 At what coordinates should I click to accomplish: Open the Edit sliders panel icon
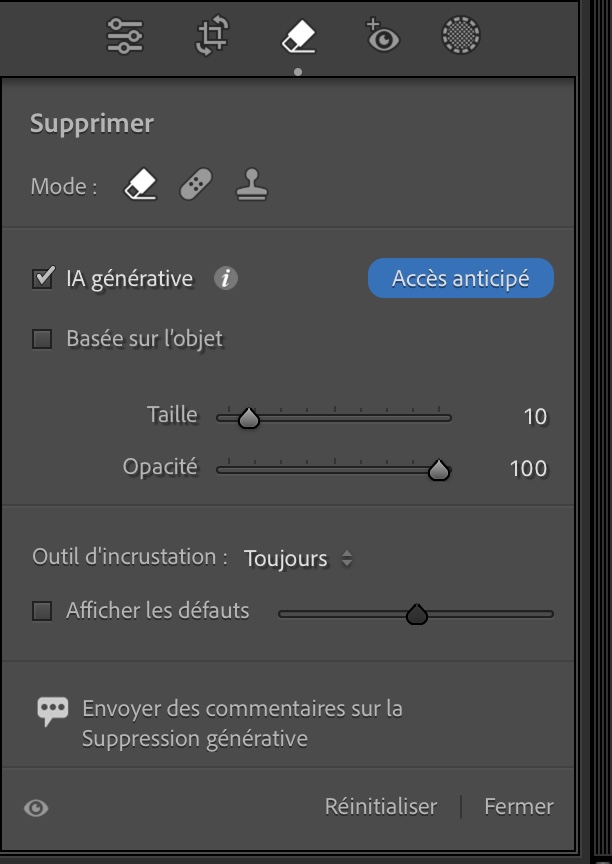pyautogui.click(x=125, y=37)
